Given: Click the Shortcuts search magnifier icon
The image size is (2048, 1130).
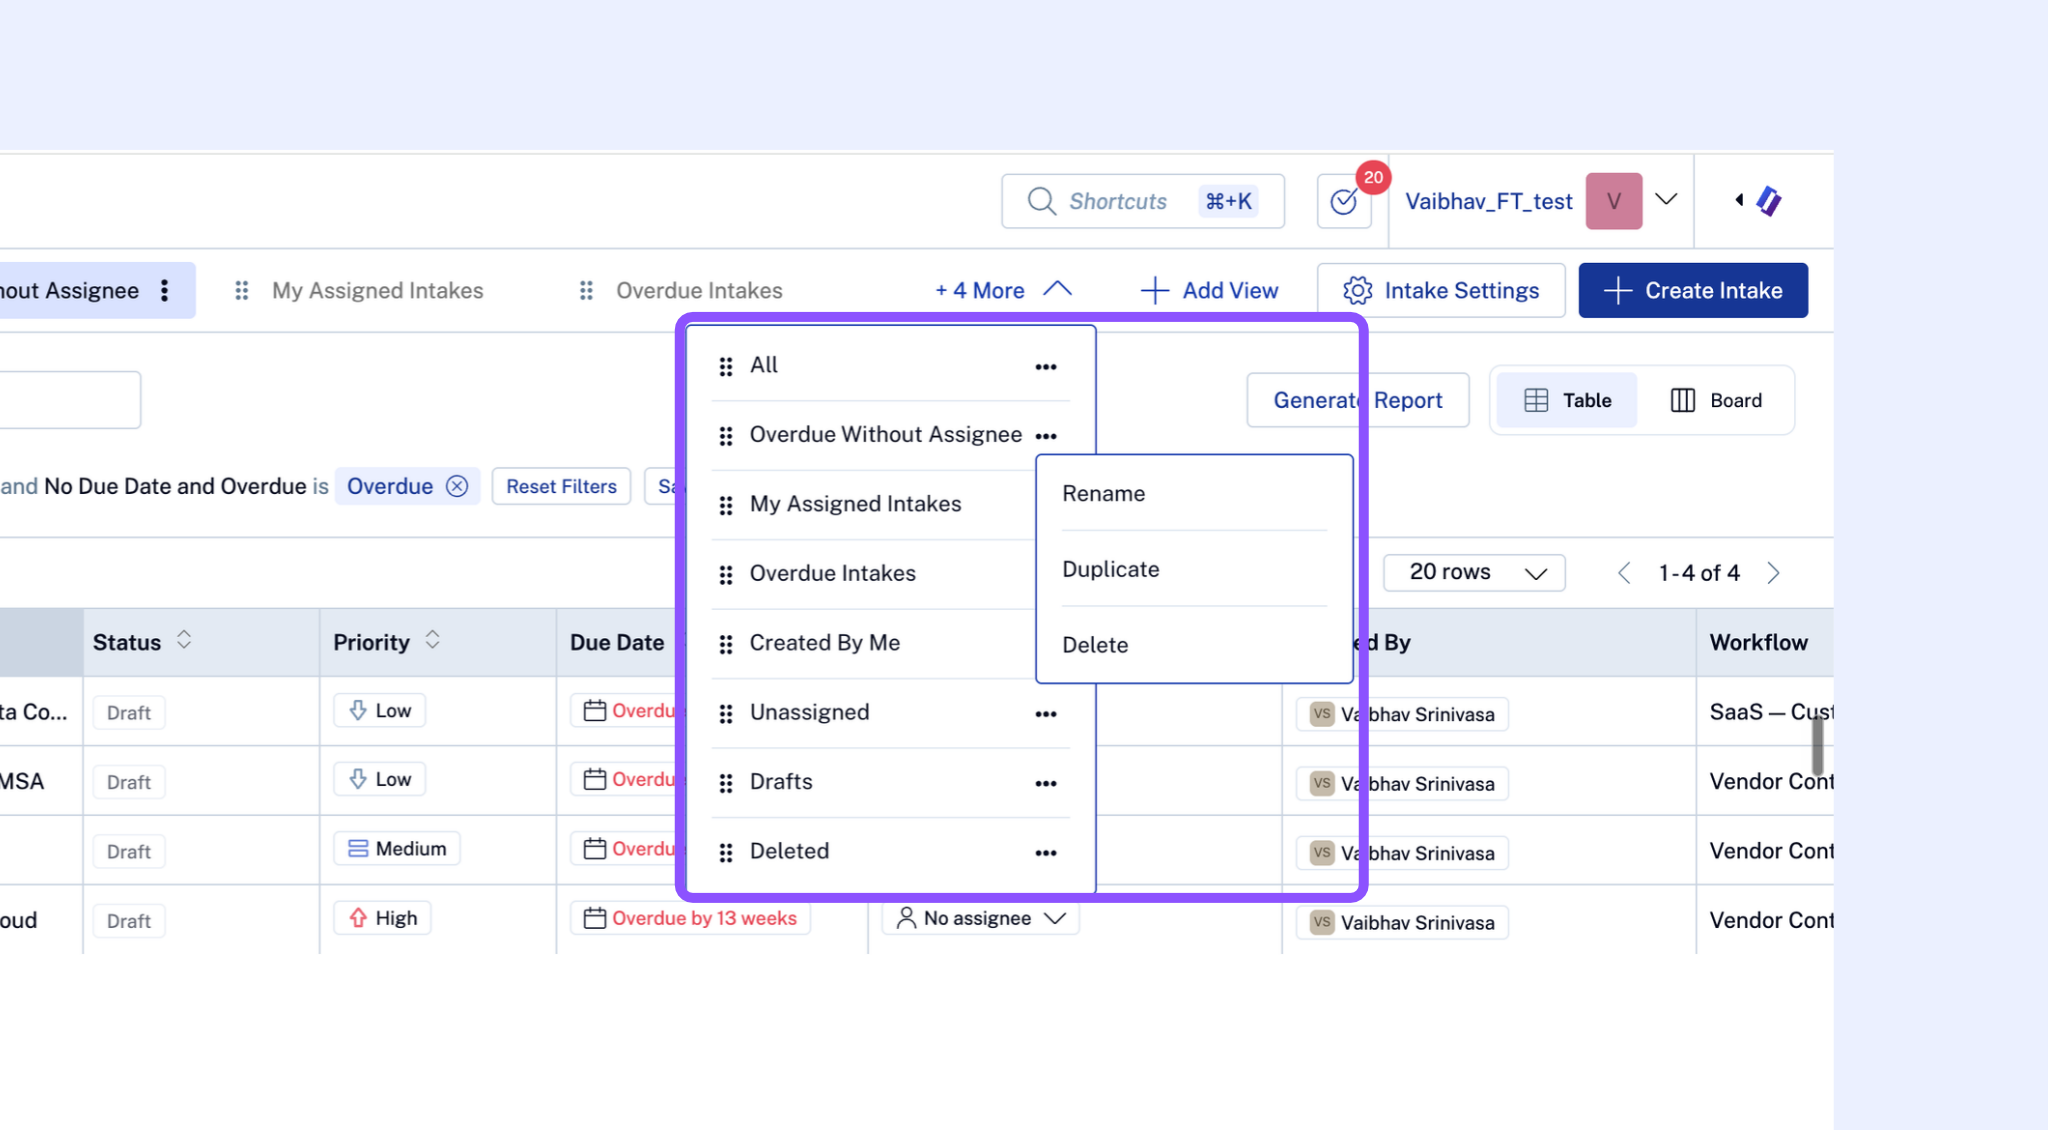Looking at the screenshot, I should click(x=1041, y=201).
